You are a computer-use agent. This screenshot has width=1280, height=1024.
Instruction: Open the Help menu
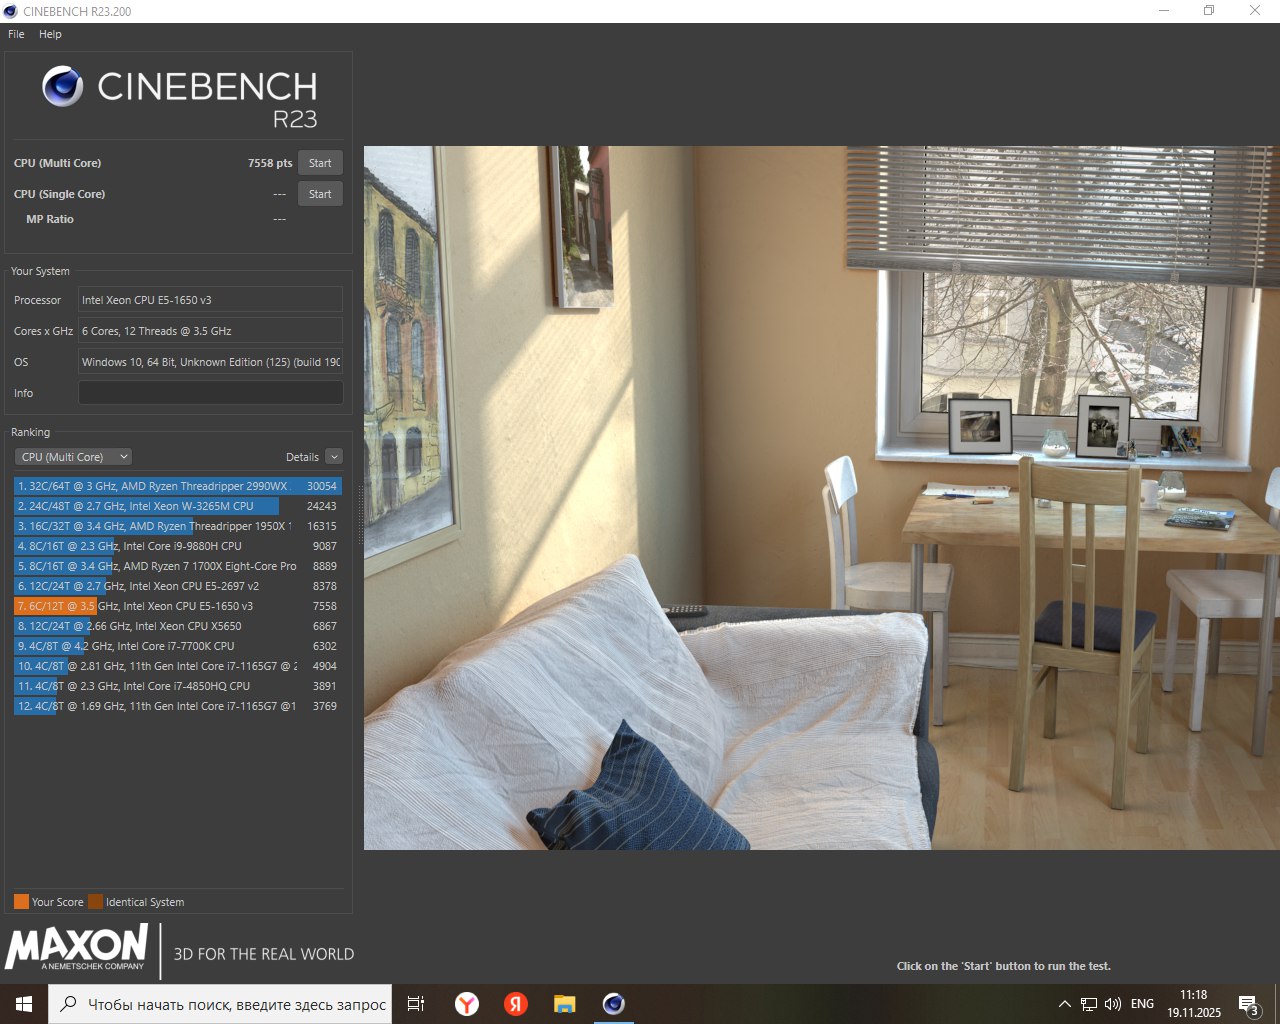pos(50,34)
